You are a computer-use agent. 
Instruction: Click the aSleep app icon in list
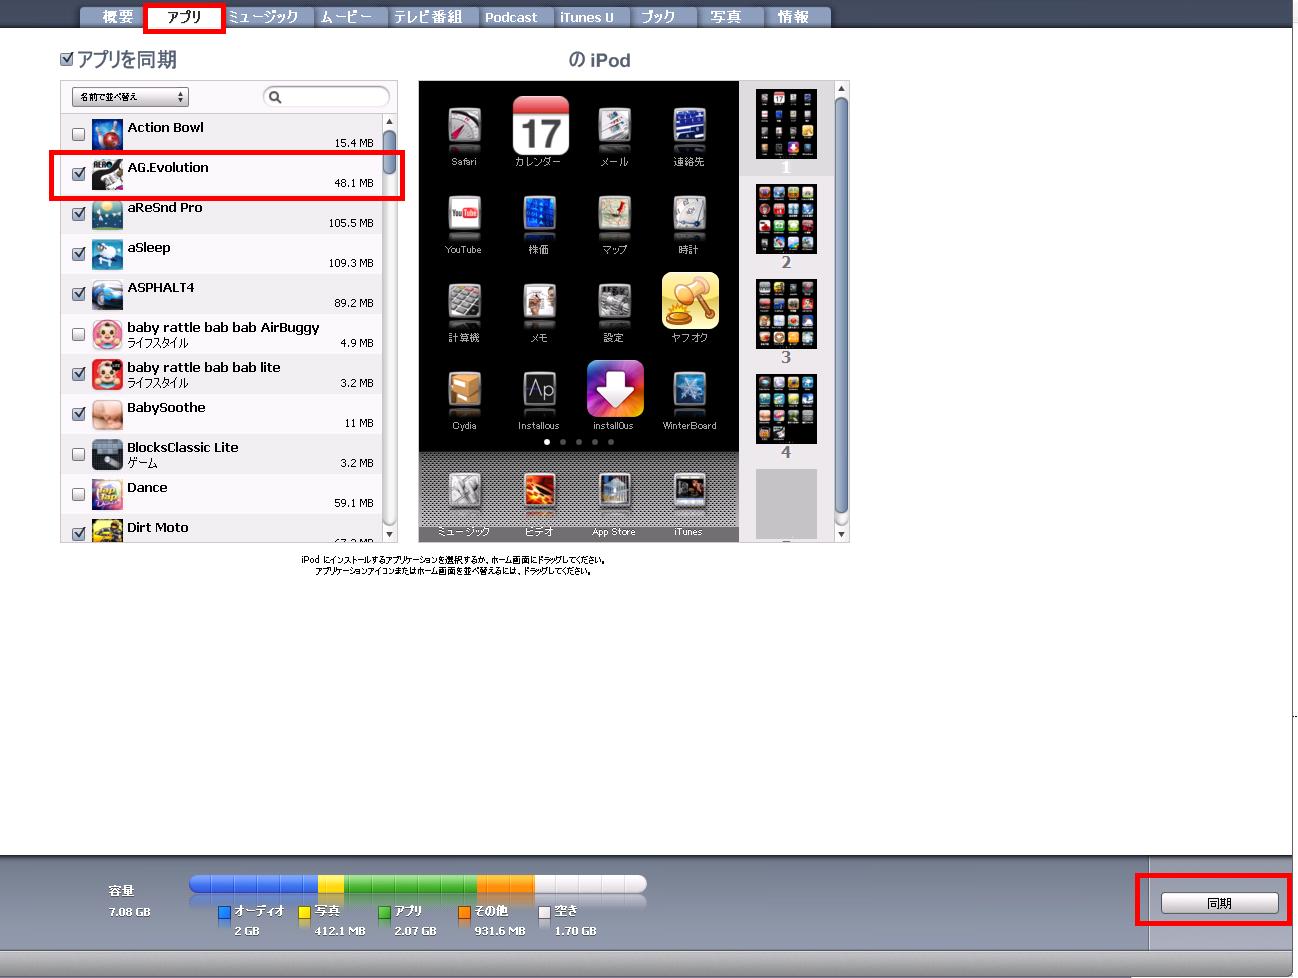pos(107,254)
